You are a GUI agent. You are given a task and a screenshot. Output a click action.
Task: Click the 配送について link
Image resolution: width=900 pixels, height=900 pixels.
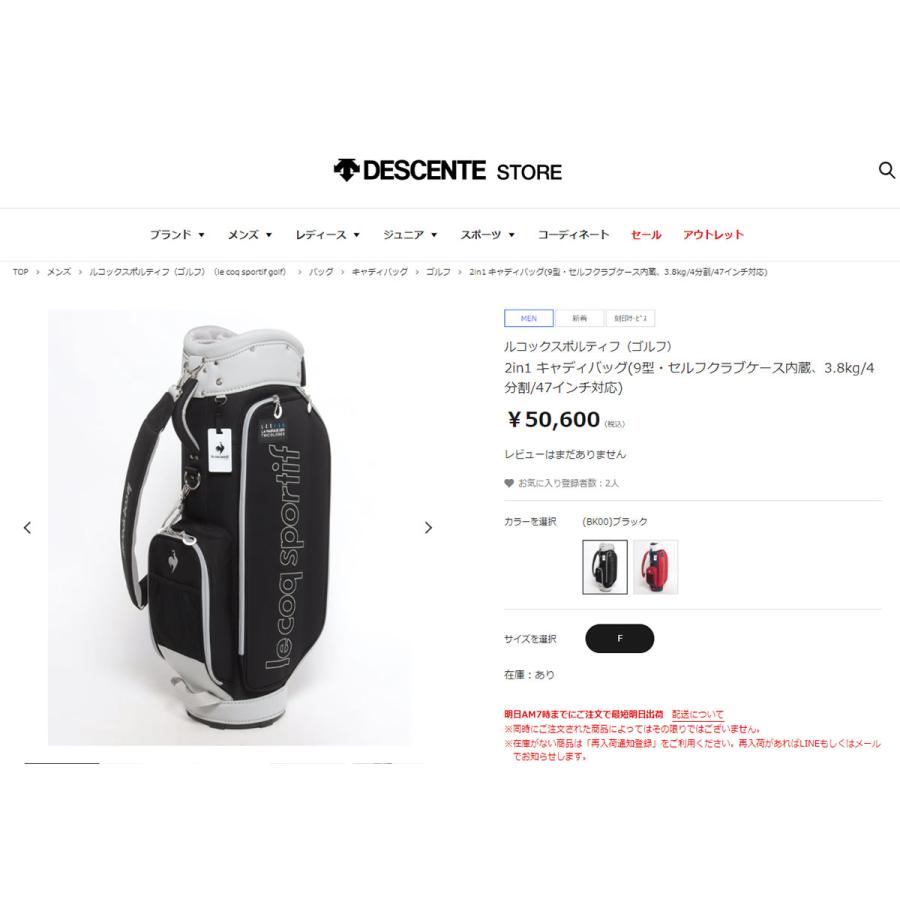[697, 715]
